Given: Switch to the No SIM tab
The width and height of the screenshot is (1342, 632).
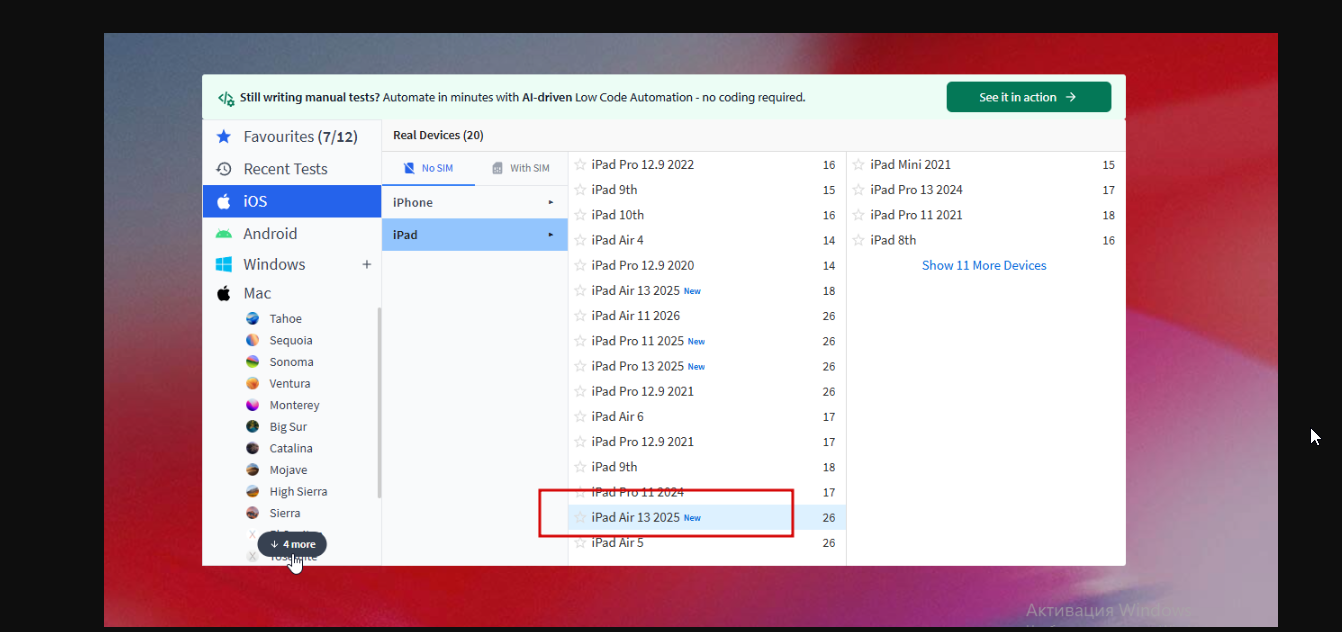Looking at the screenshot, I should 428,168.
